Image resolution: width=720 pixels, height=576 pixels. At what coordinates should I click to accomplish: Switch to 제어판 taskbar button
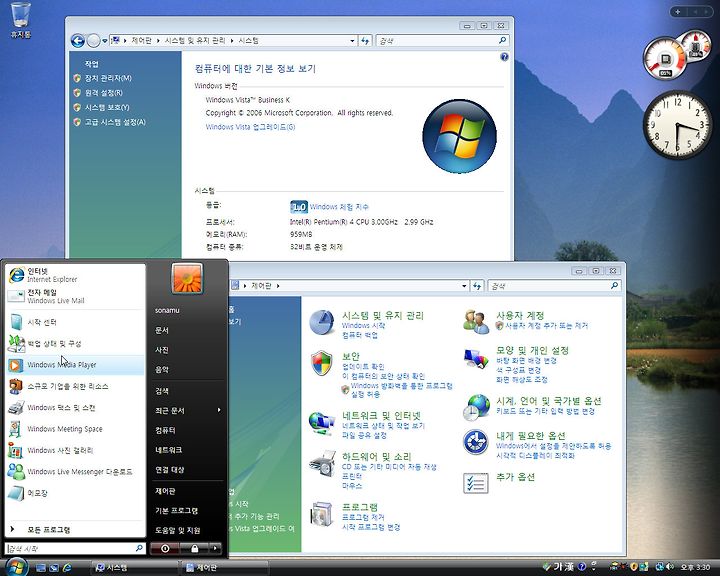tap(224, 568)
